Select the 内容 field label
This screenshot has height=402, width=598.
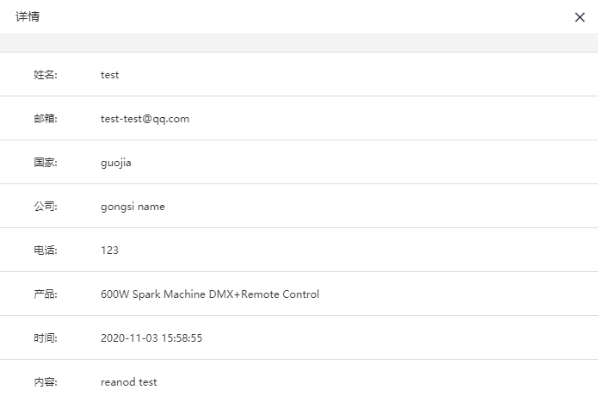point(45,382)
